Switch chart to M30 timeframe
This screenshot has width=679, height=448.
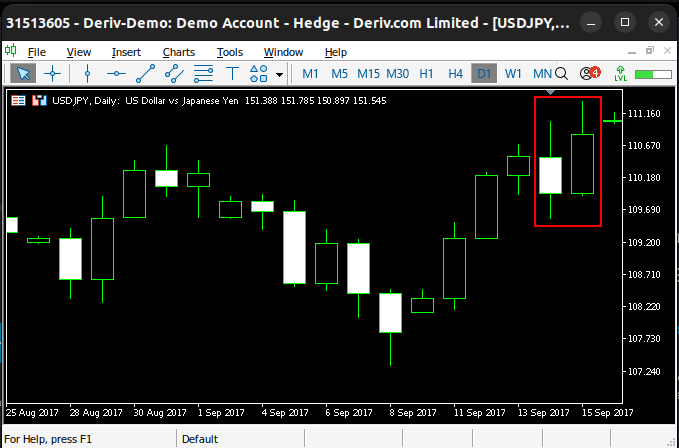pos(398,74)
